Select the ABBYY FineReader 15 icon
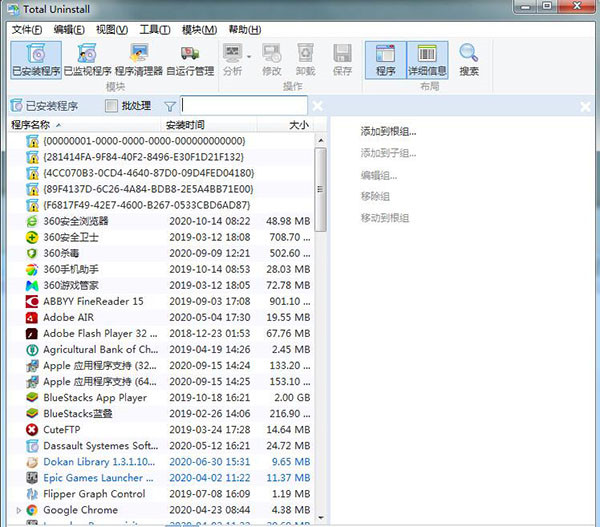600x527 pixels. (32, 302)
